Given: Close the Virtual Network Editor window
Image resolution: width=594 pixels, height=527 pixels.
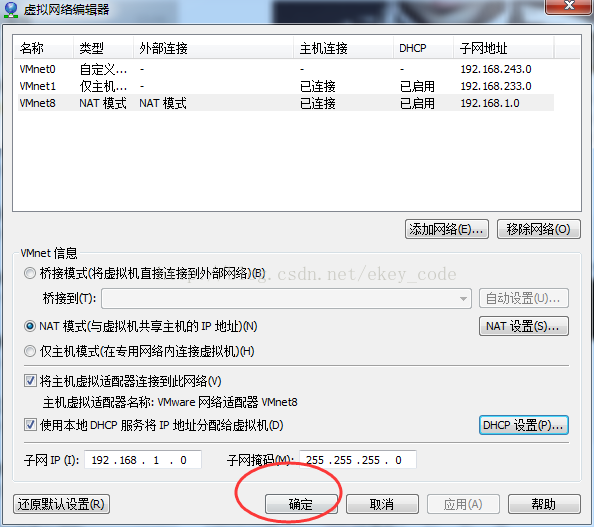Looking at the screenshot, I should click(x=568, y=6).
